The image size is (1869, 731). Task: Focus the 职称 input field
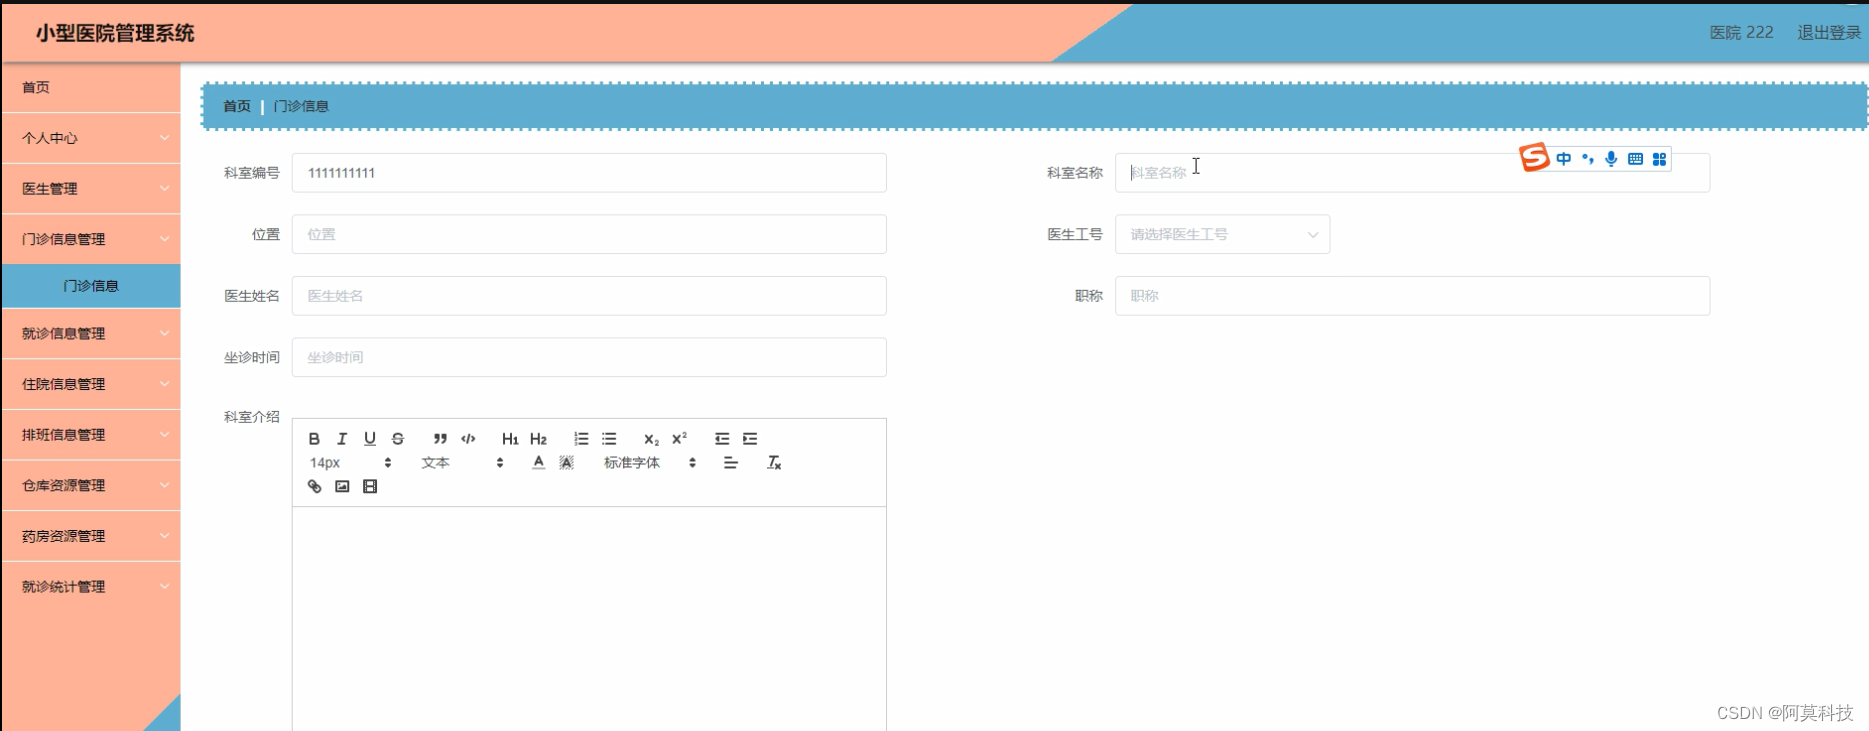tap(1412, 296)
